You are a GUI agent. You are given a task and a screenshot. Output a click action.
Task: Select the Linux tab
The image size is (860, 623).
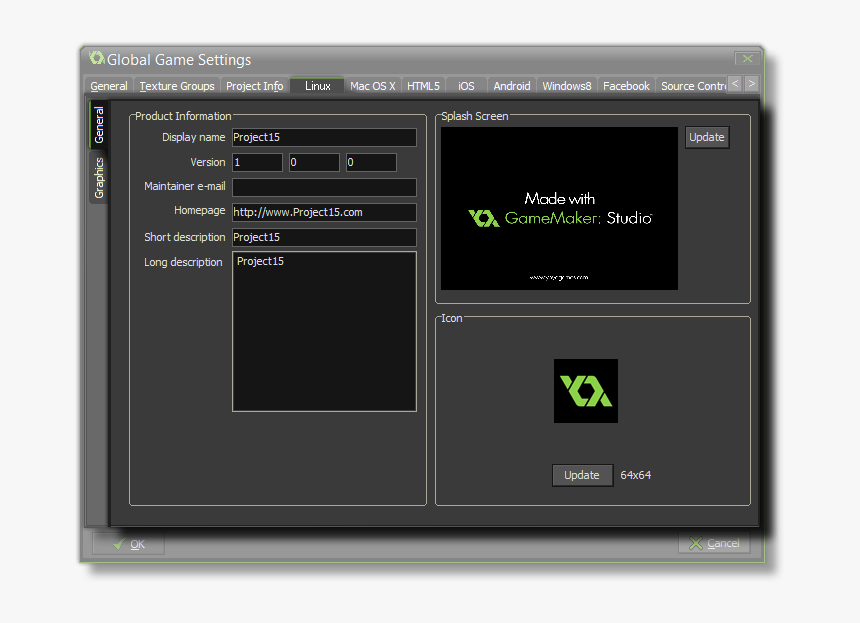coord(318,86)
